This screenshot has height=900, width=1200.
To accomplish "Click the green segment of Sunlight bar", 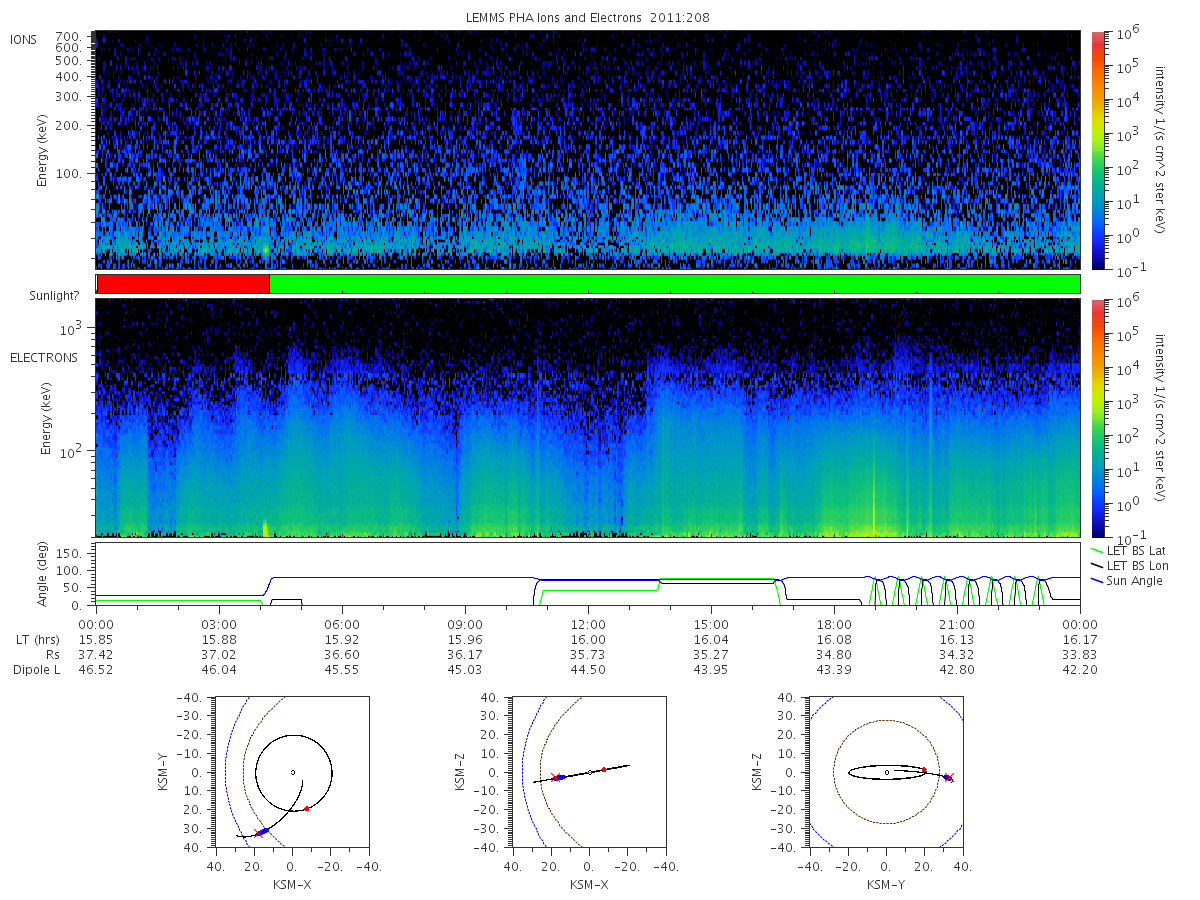I will [675, 284].
